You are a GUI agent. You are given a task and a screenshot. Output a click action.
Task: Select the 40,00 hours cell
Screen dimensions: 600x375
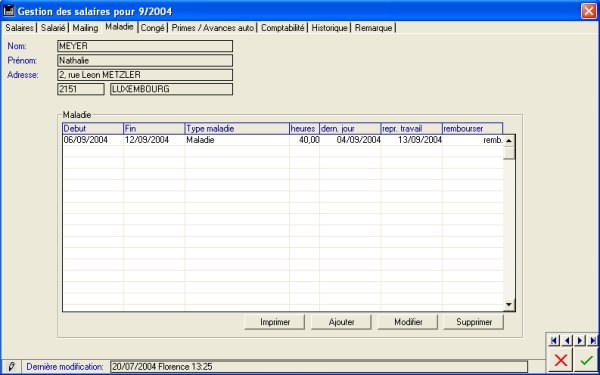pos(305,140)
